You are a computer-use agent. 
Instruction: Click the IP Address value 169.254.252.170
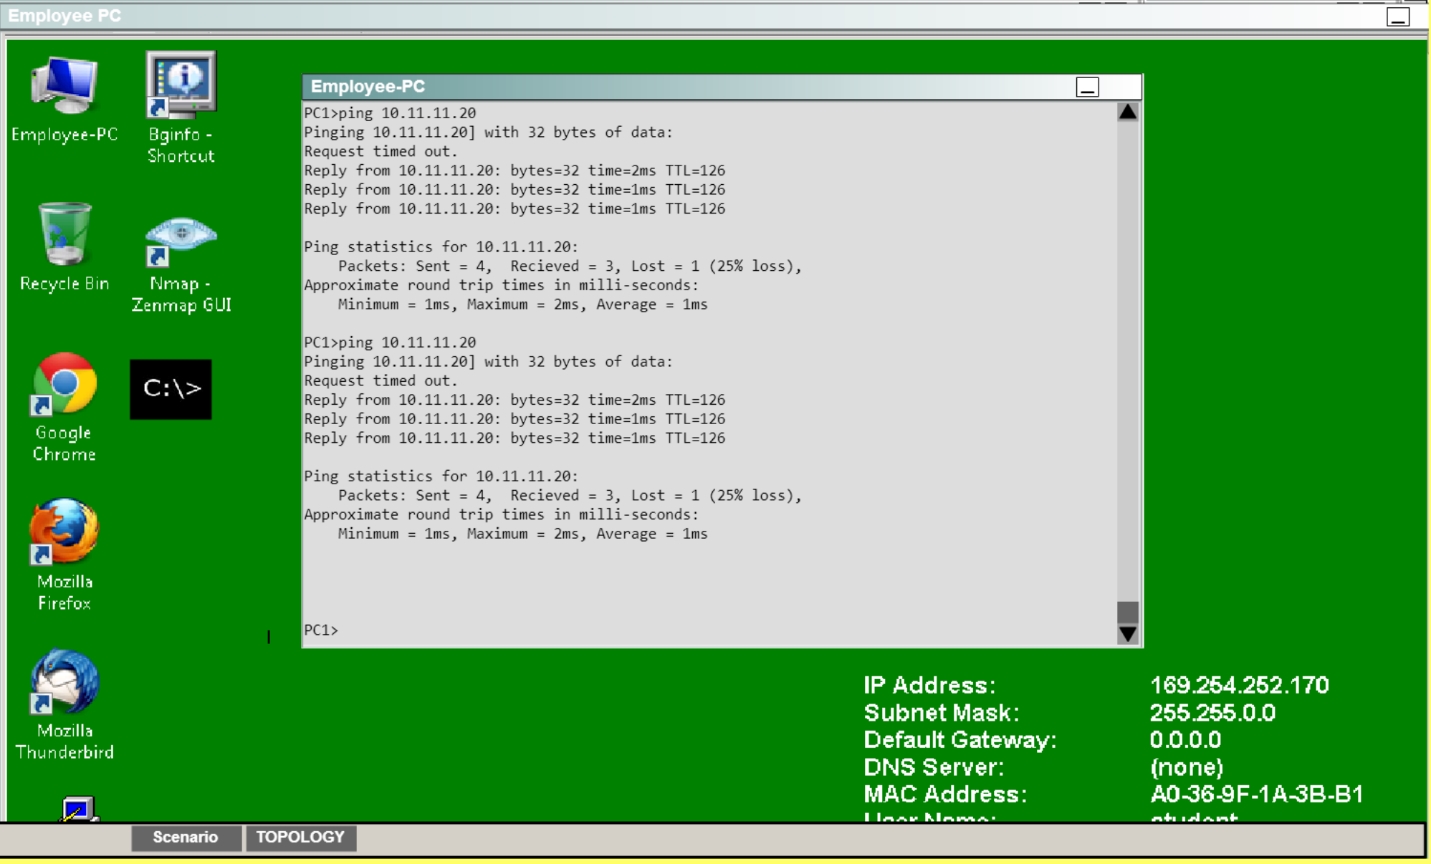pos(1239,686)
